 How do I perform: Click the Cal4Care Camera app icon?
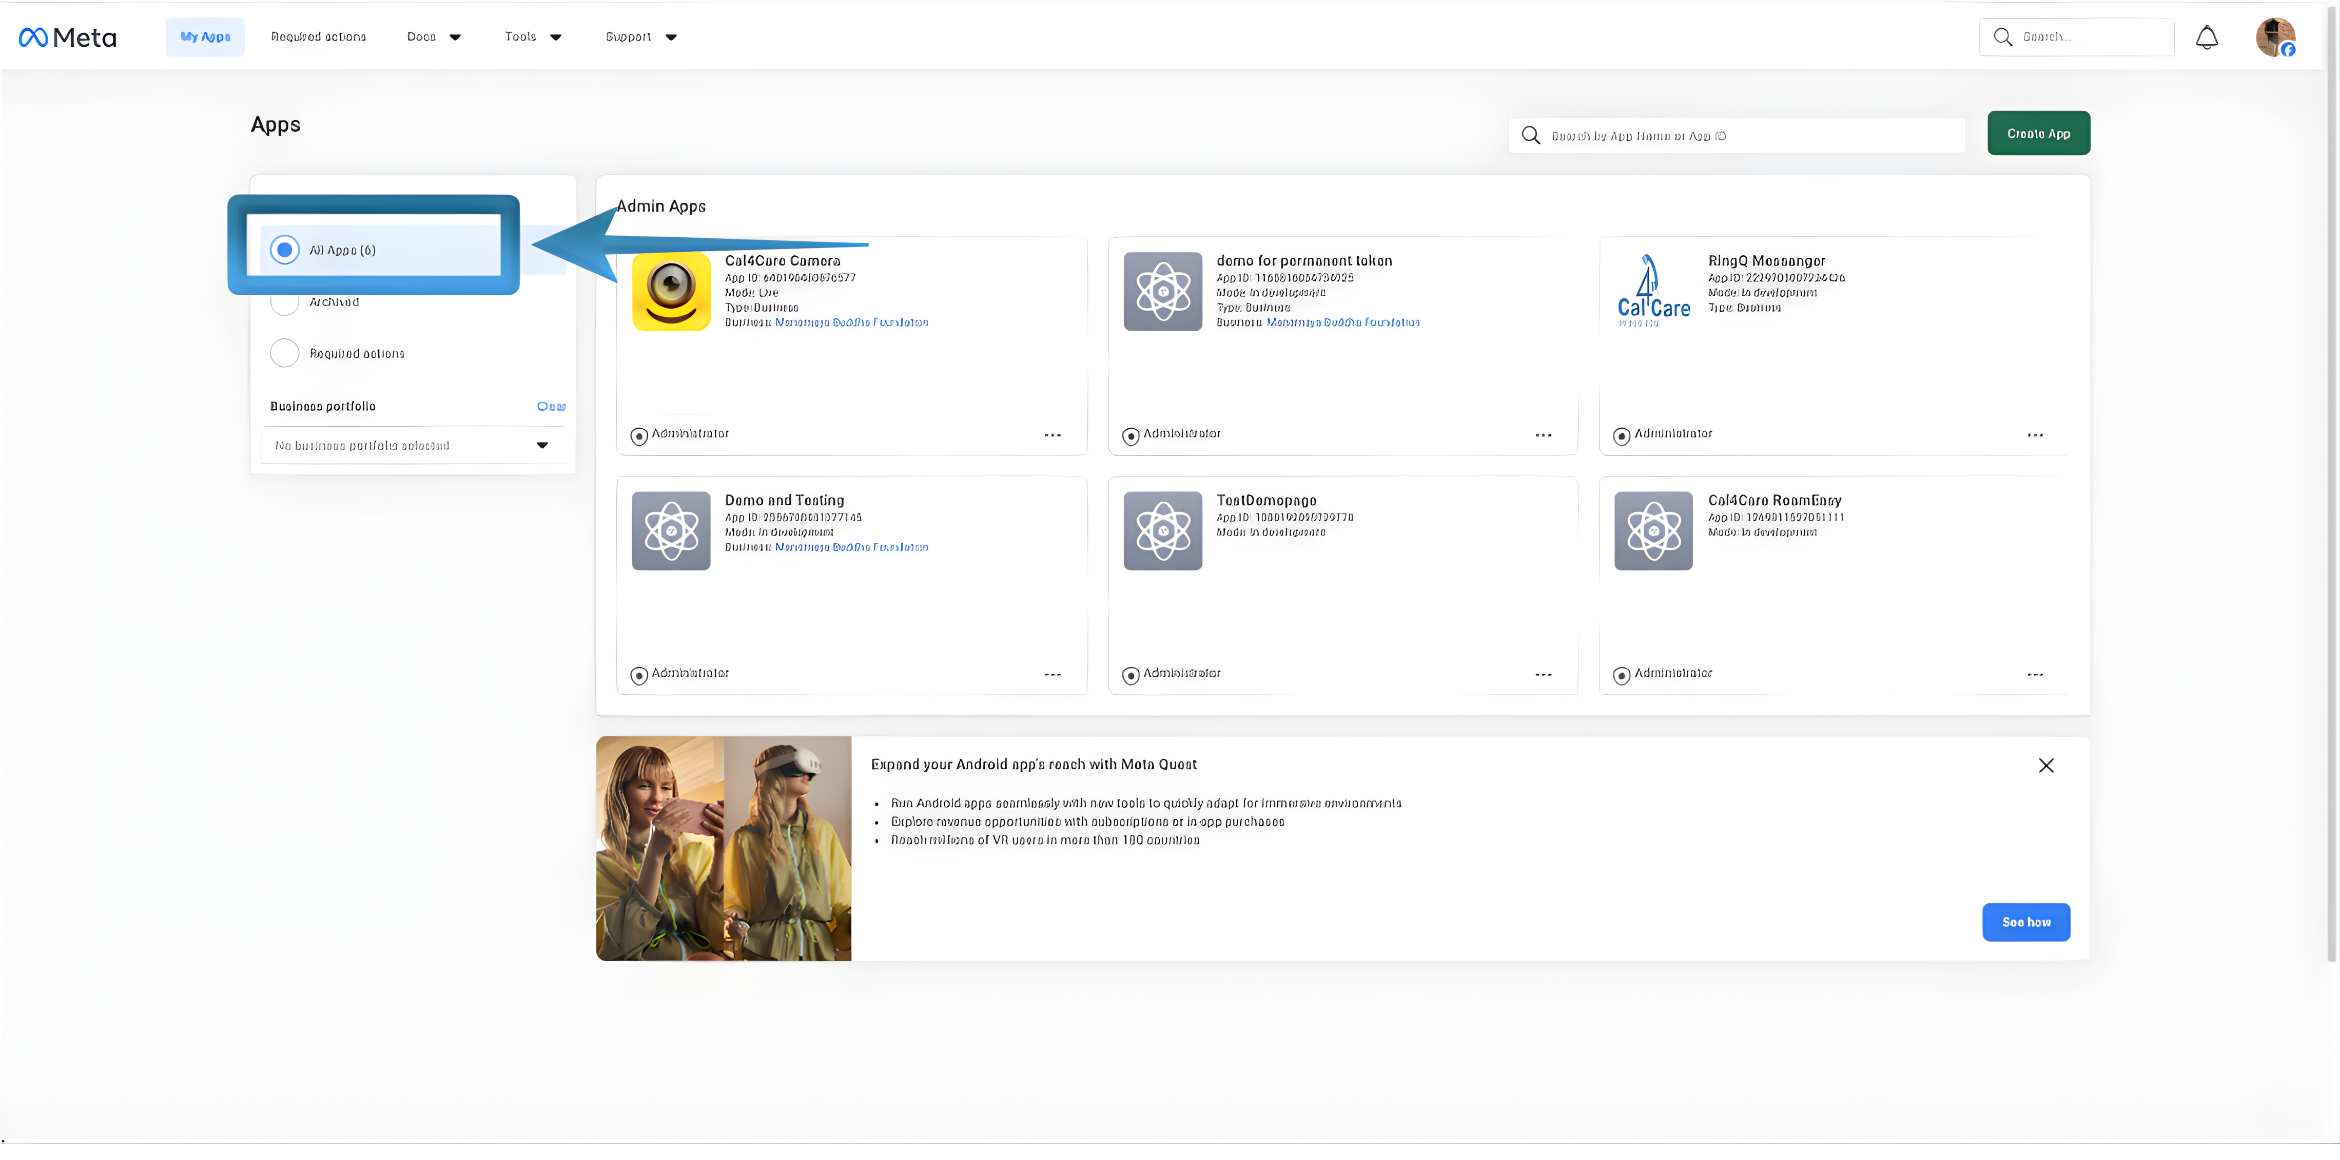pyautogui.click(x=671, y=292)
